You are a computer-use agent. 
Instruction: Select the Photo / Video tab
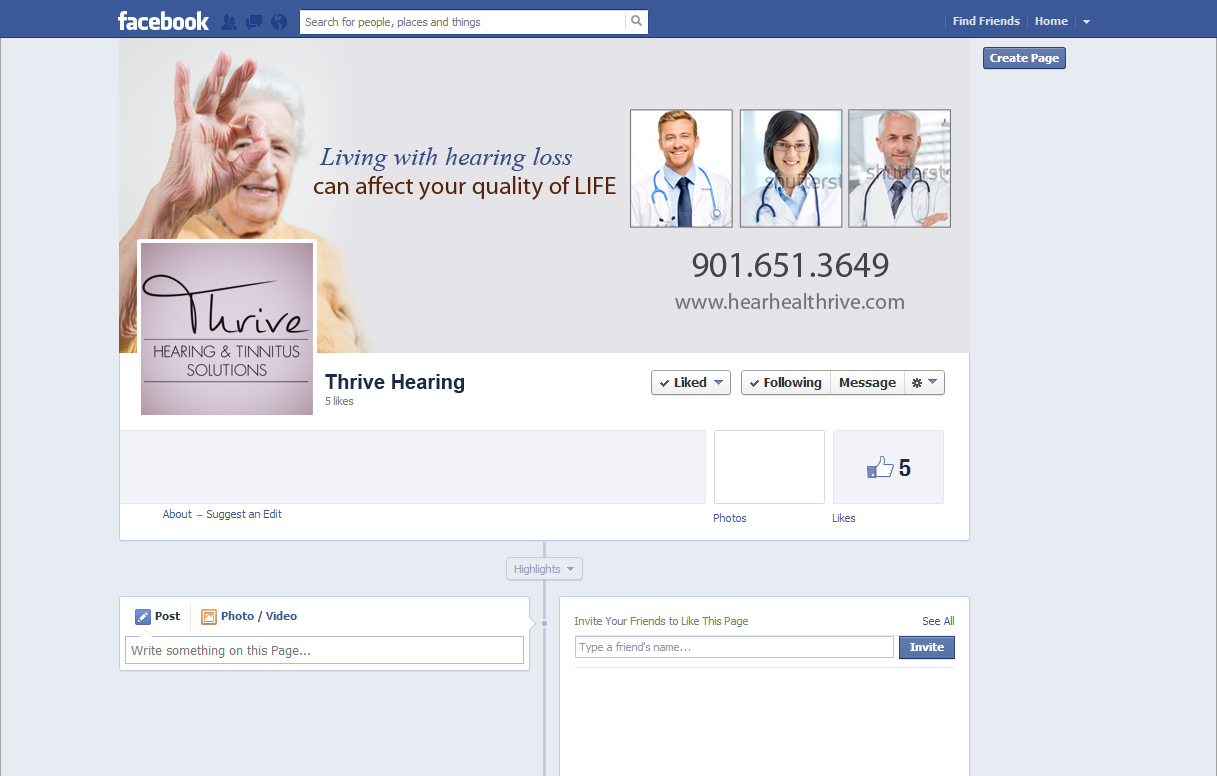pyautogui.click(x=249, y=617)
